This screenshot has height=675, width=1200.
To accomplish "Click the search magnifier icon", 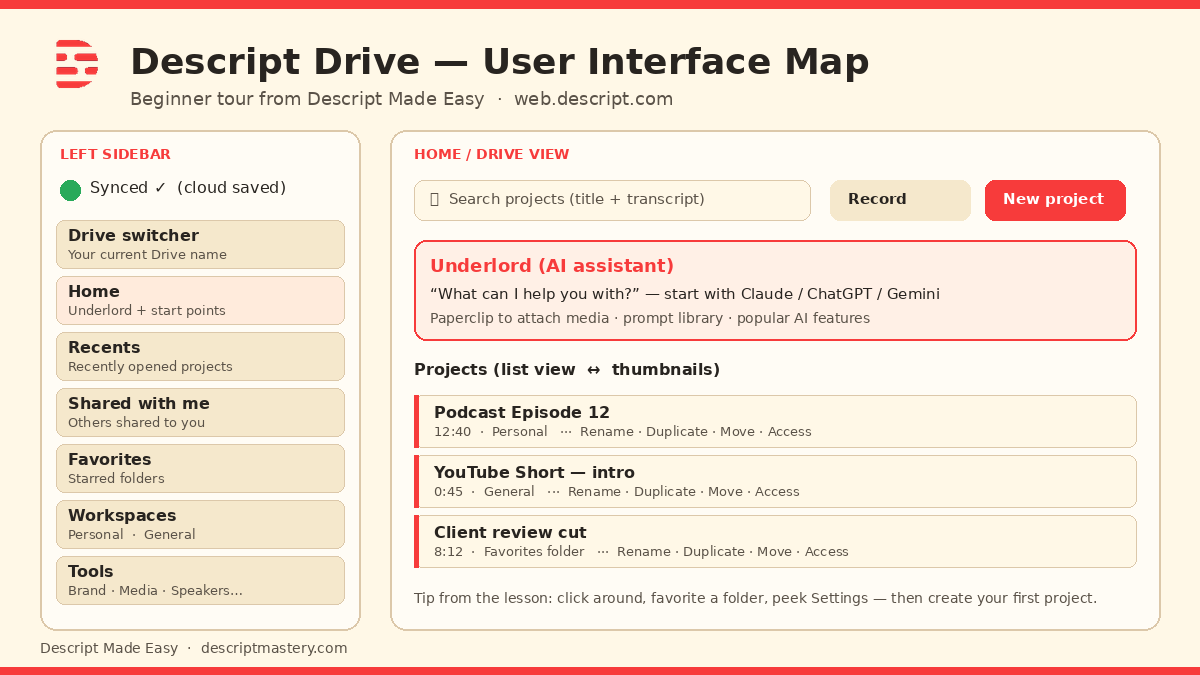I will pos(434,199).
